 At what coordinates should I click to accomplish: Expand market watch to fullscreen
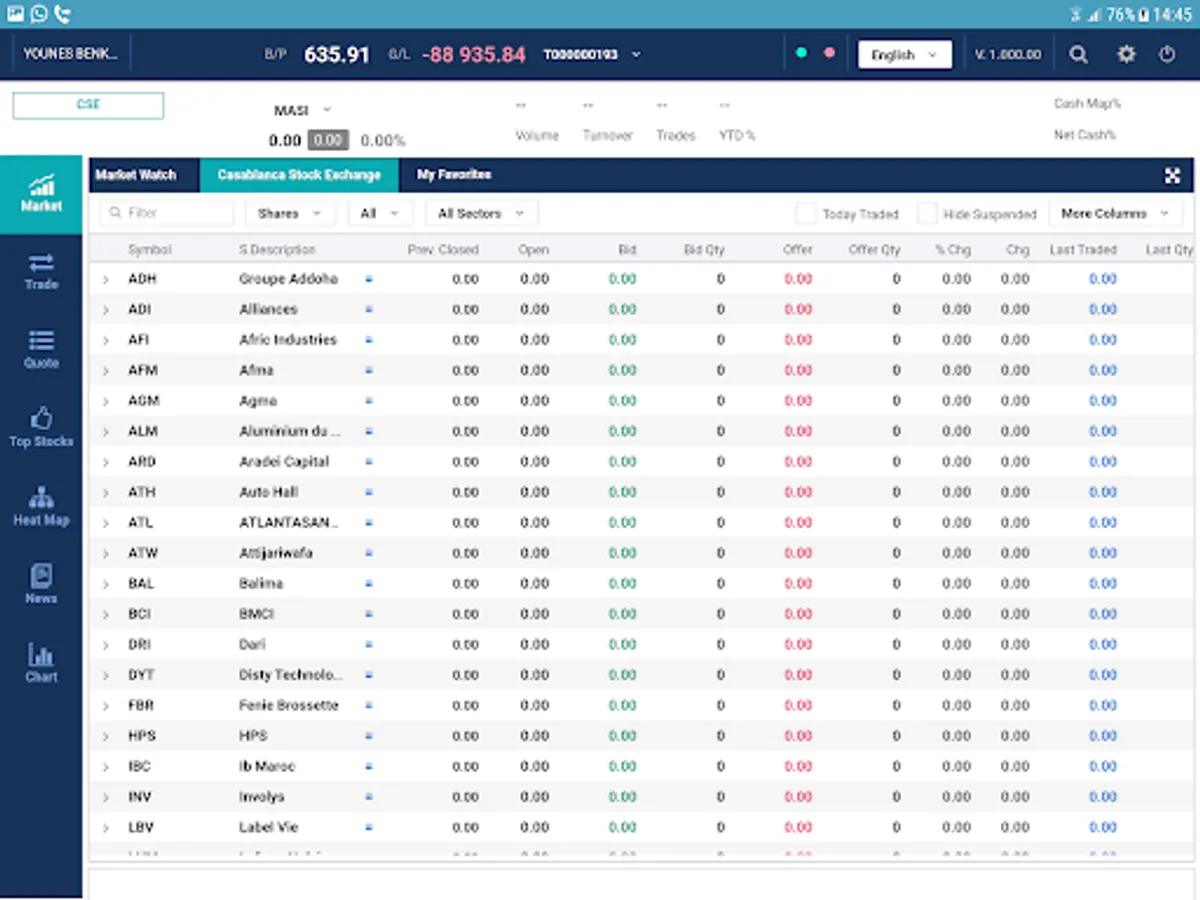[1173, 176]
